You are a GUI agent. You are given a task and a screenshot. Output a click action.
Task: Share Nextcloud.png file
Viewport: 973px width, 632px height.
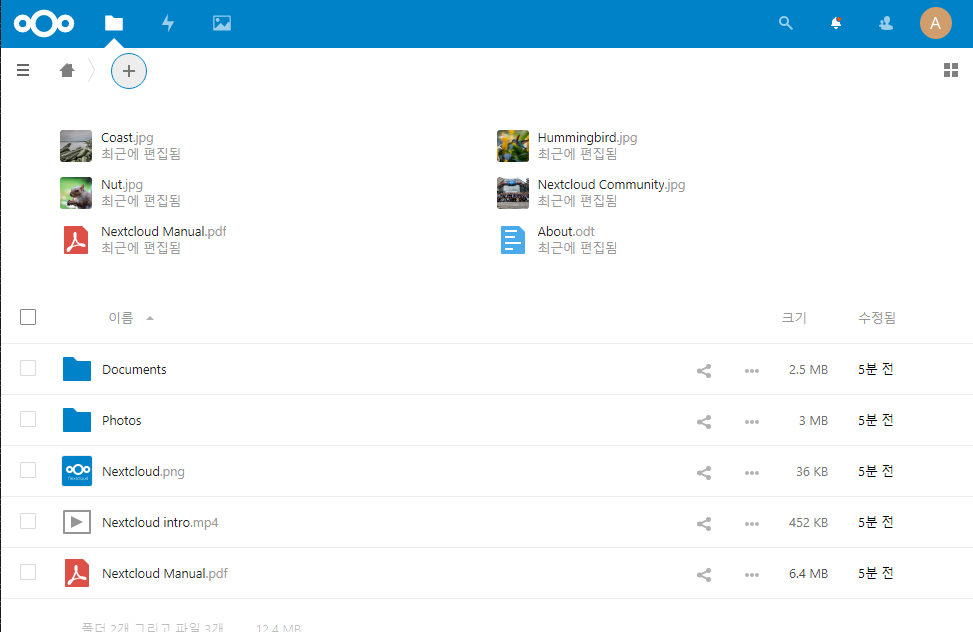click(704, 472)
